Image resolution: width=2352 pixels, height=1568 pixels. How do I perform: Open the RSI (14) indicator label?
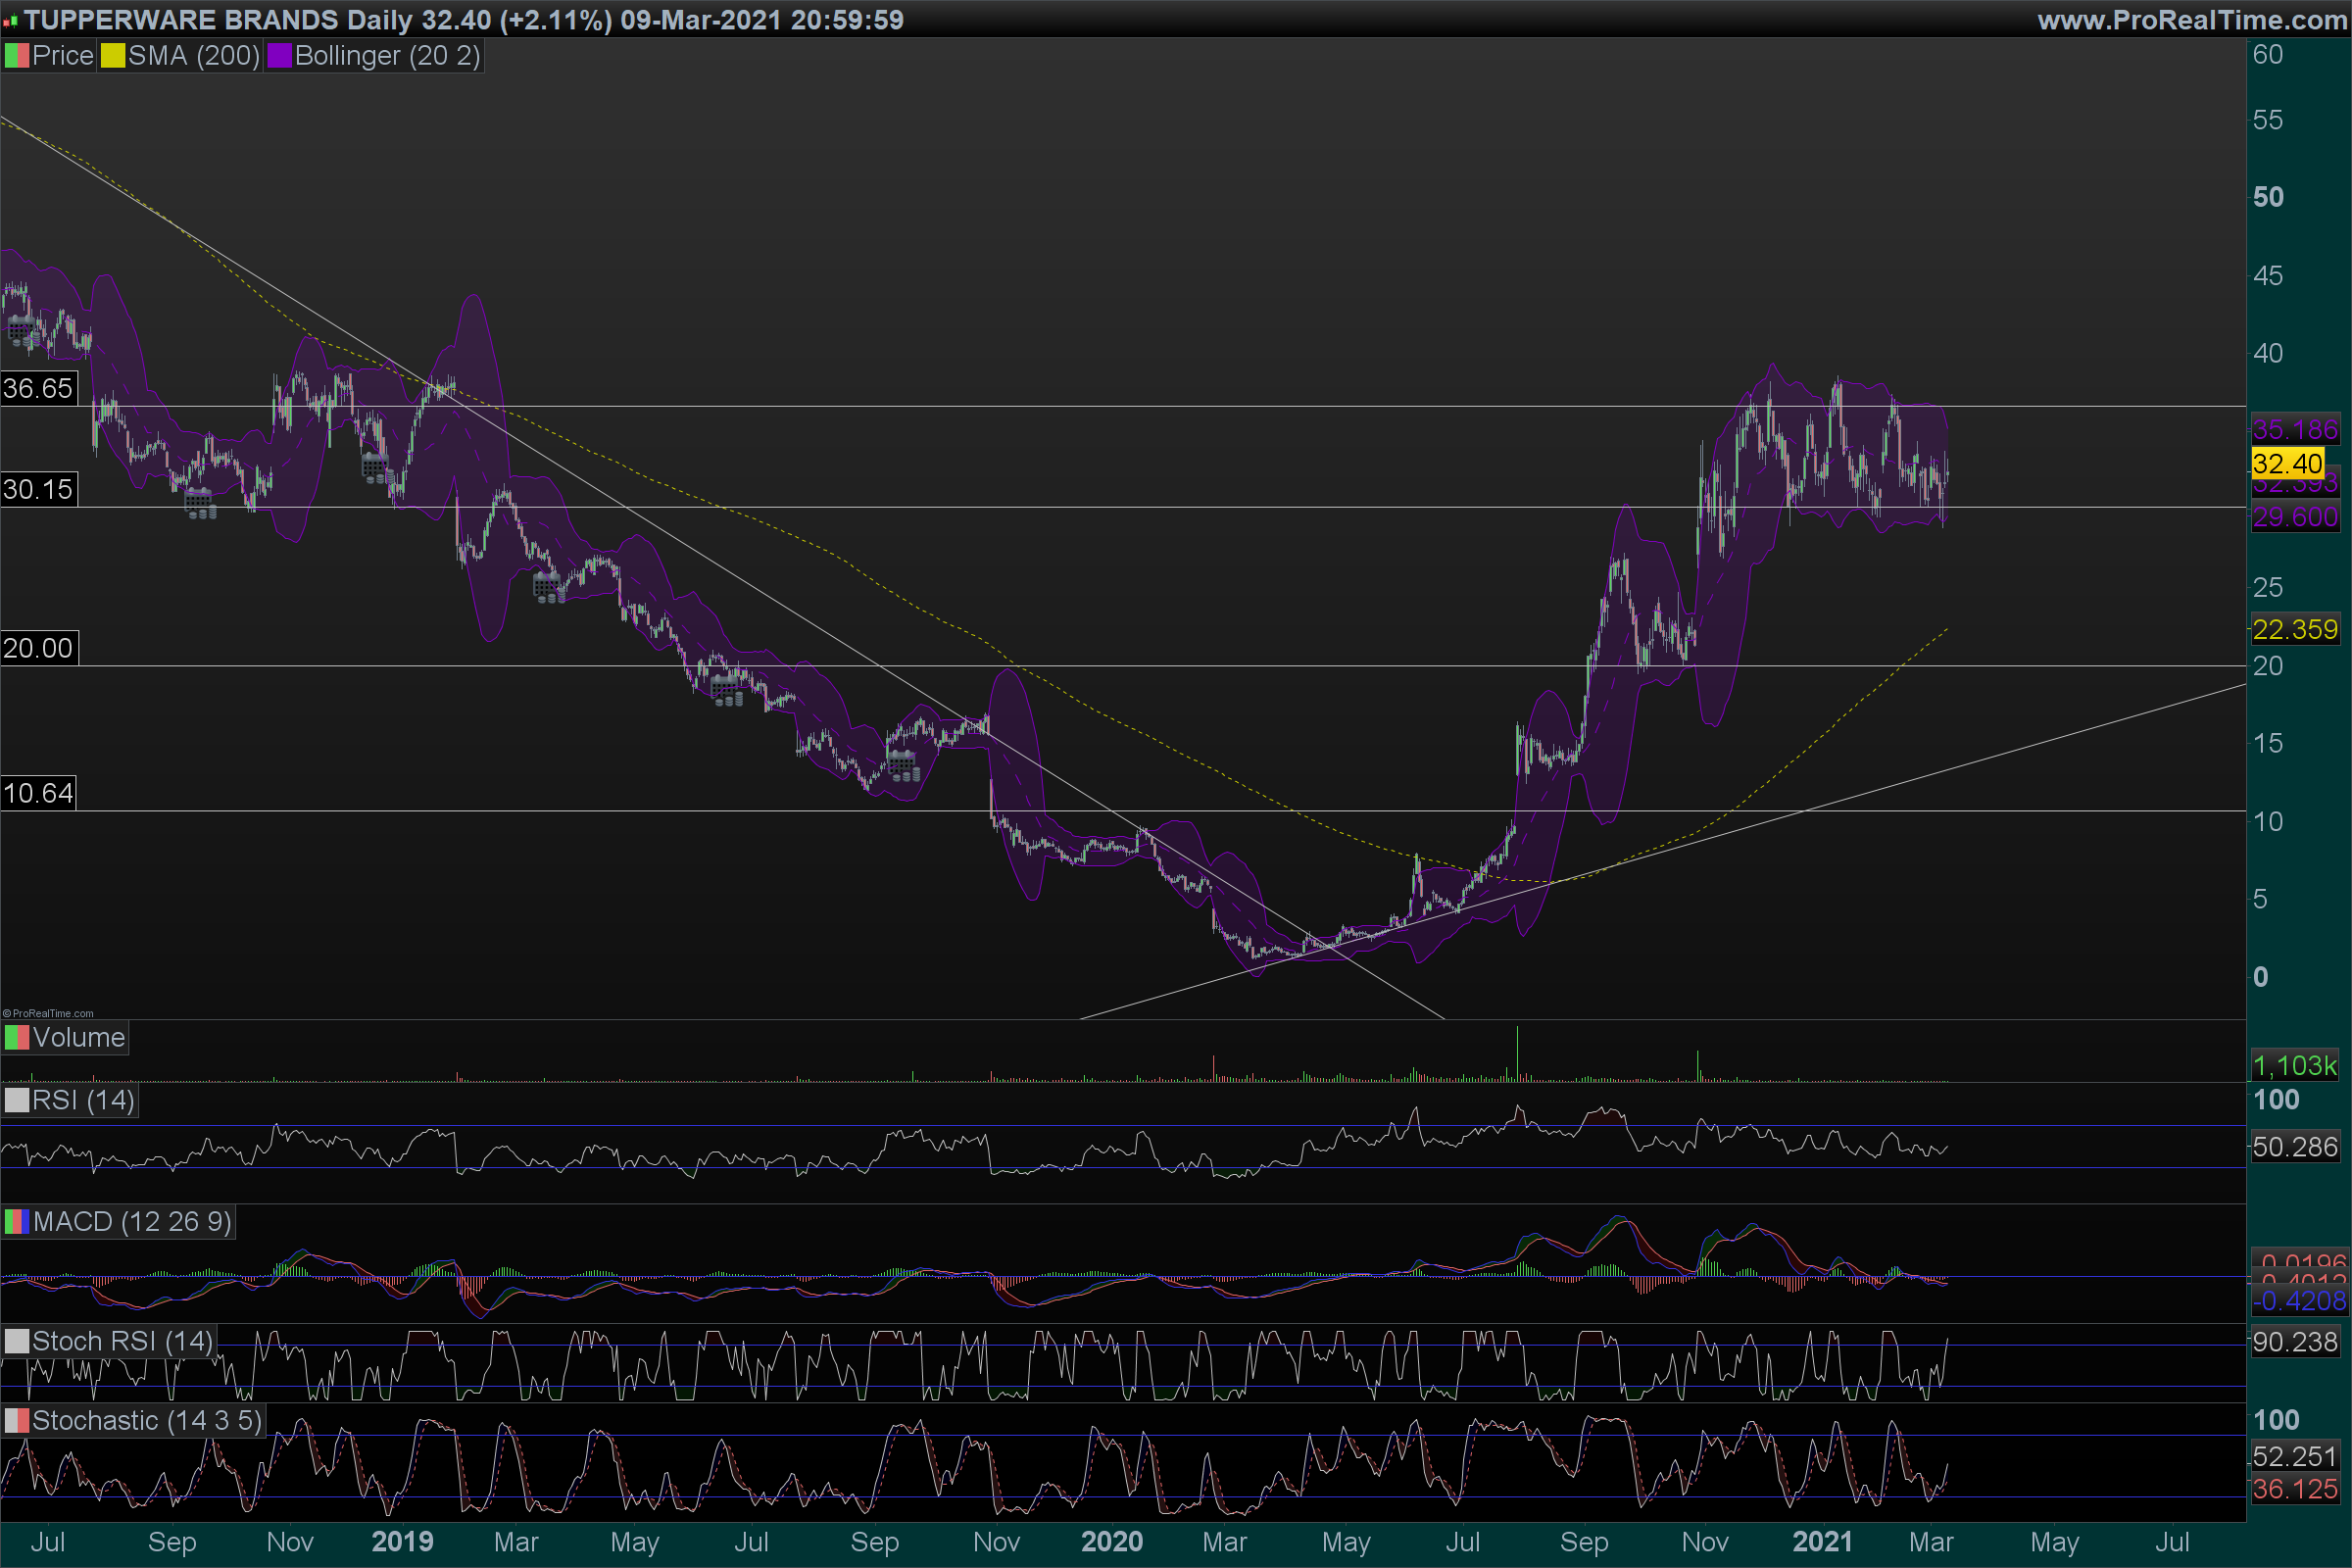[83, 1101]
